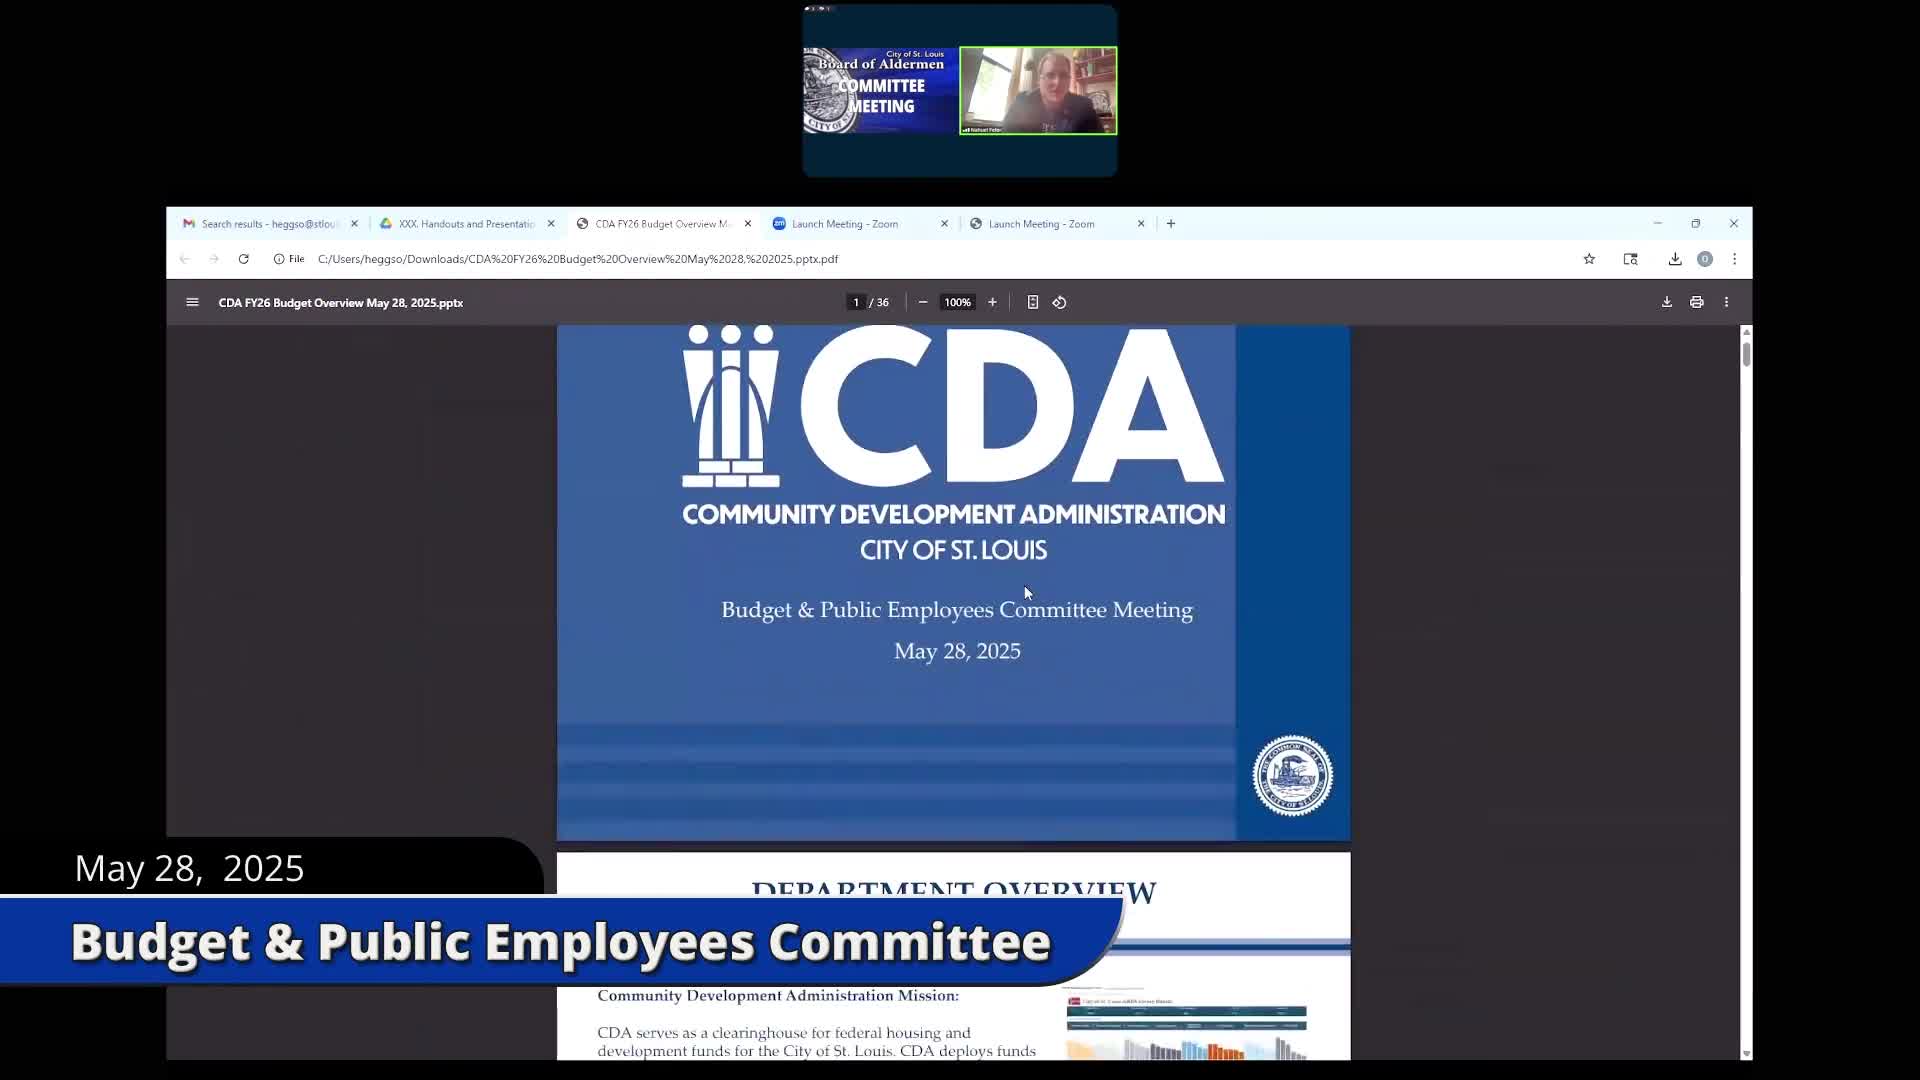Viewport: 1920px width, 1080px height.
Task: Go forward in browser history
Action: (x=214, y=259)
